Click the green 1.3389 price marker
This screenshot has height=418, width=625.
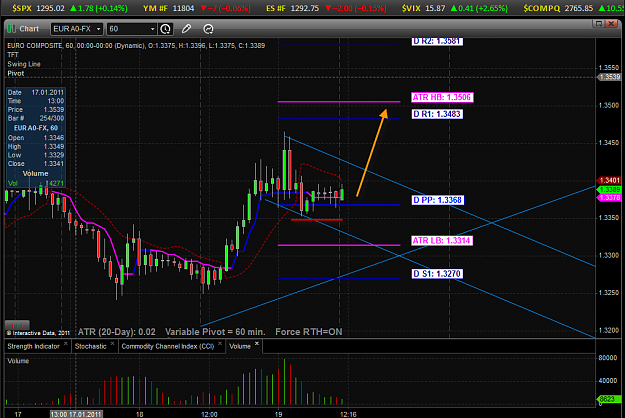coord(610,190)
